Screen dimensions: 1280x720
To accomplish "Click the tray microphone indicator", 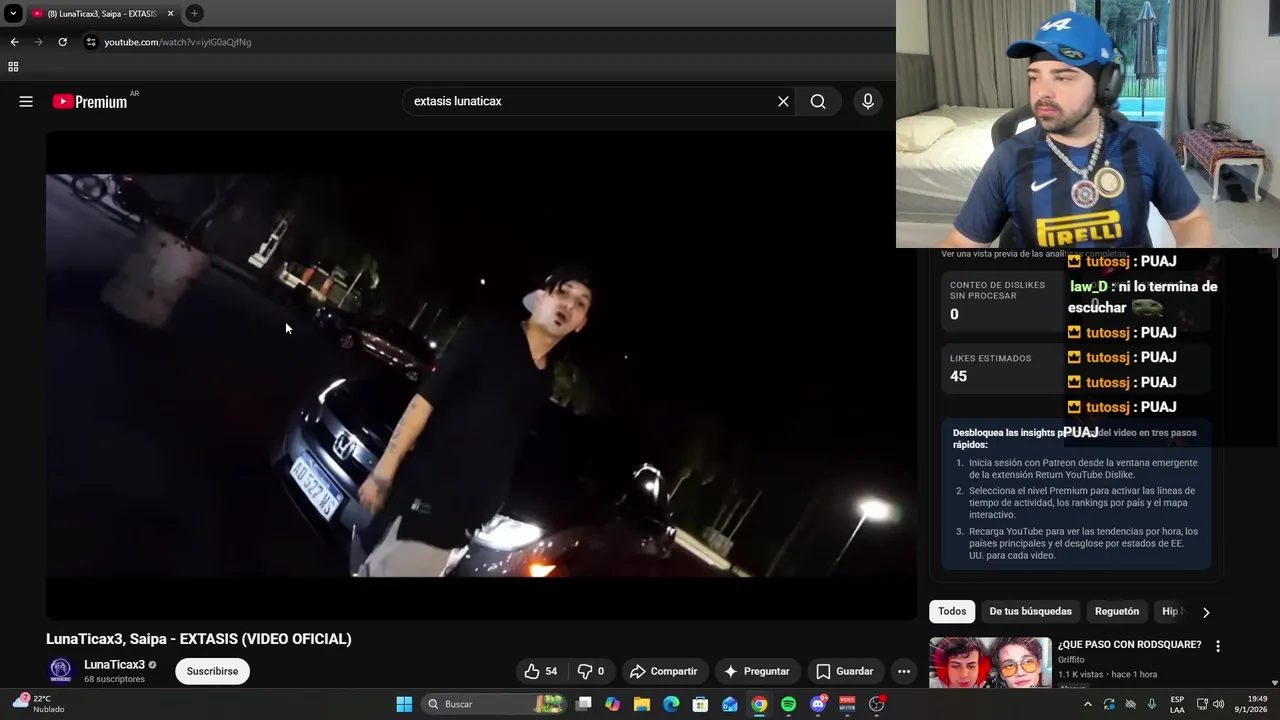I will tap(1152, 704).
